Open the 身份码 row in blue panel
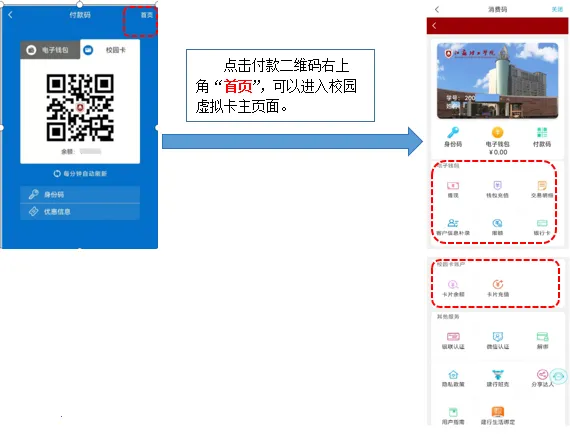Image resolution: width=570 pixels, height=441 pixels. [x=80, y=195]
